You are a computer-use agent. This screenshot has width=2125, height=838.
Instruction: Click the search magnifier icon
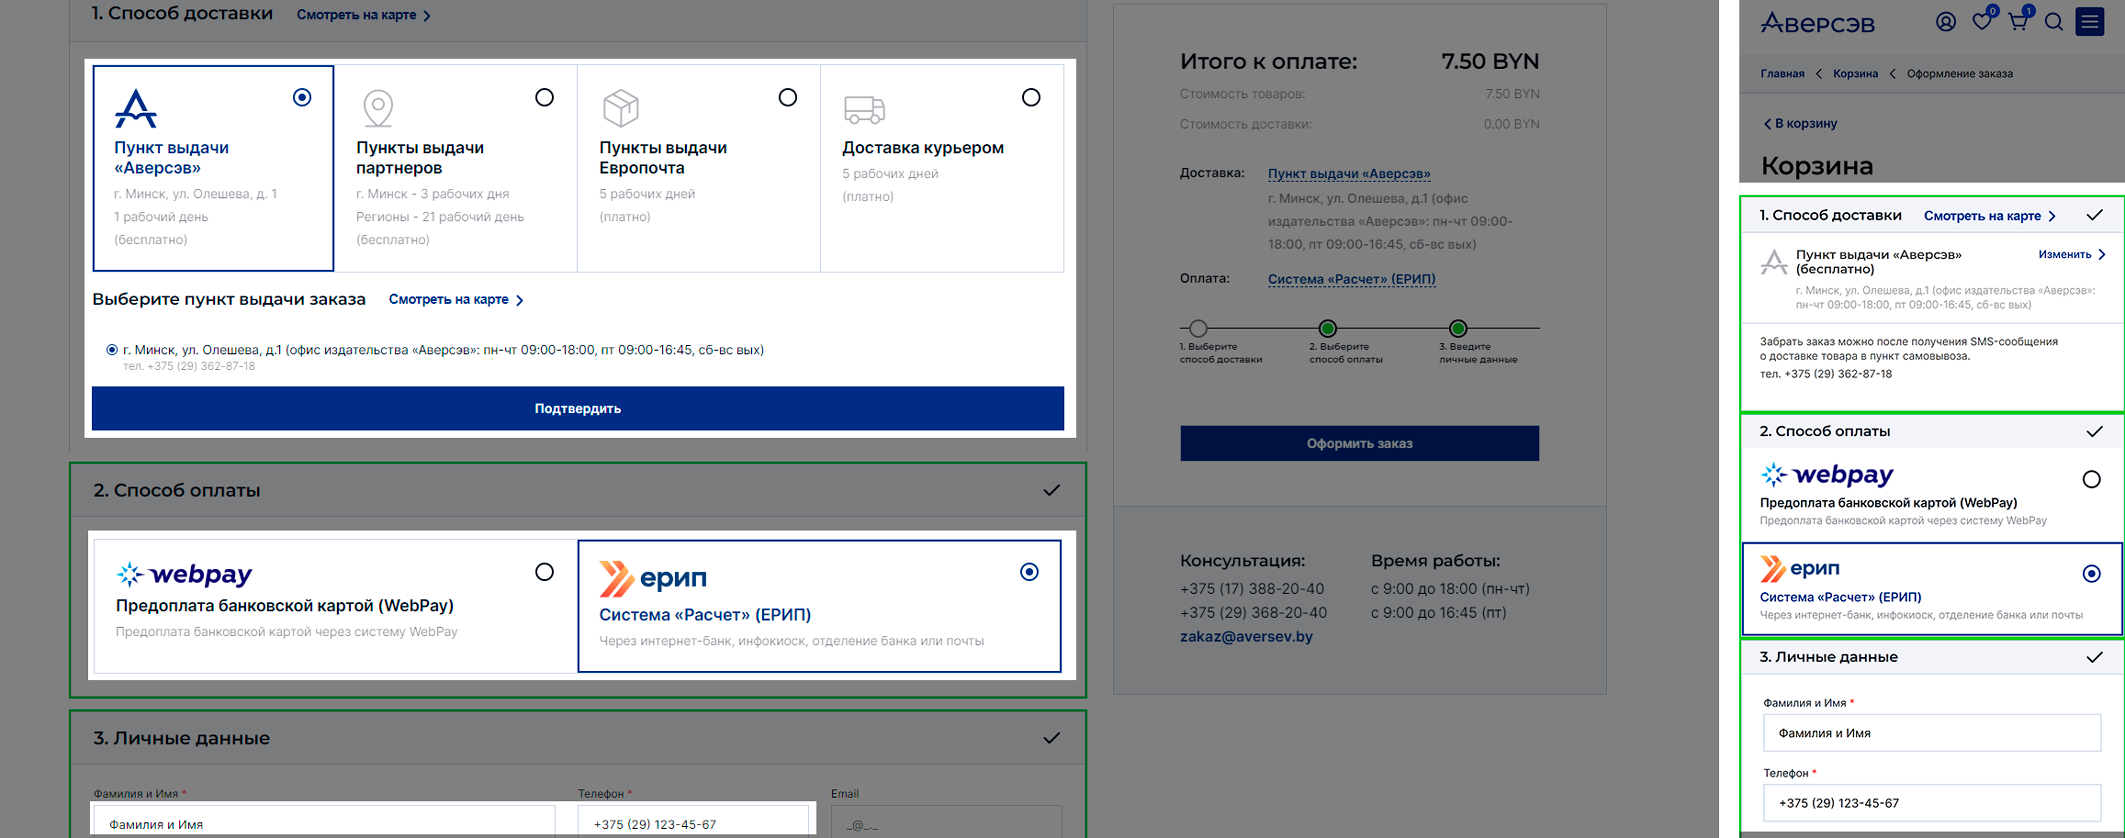(2054, 22)
